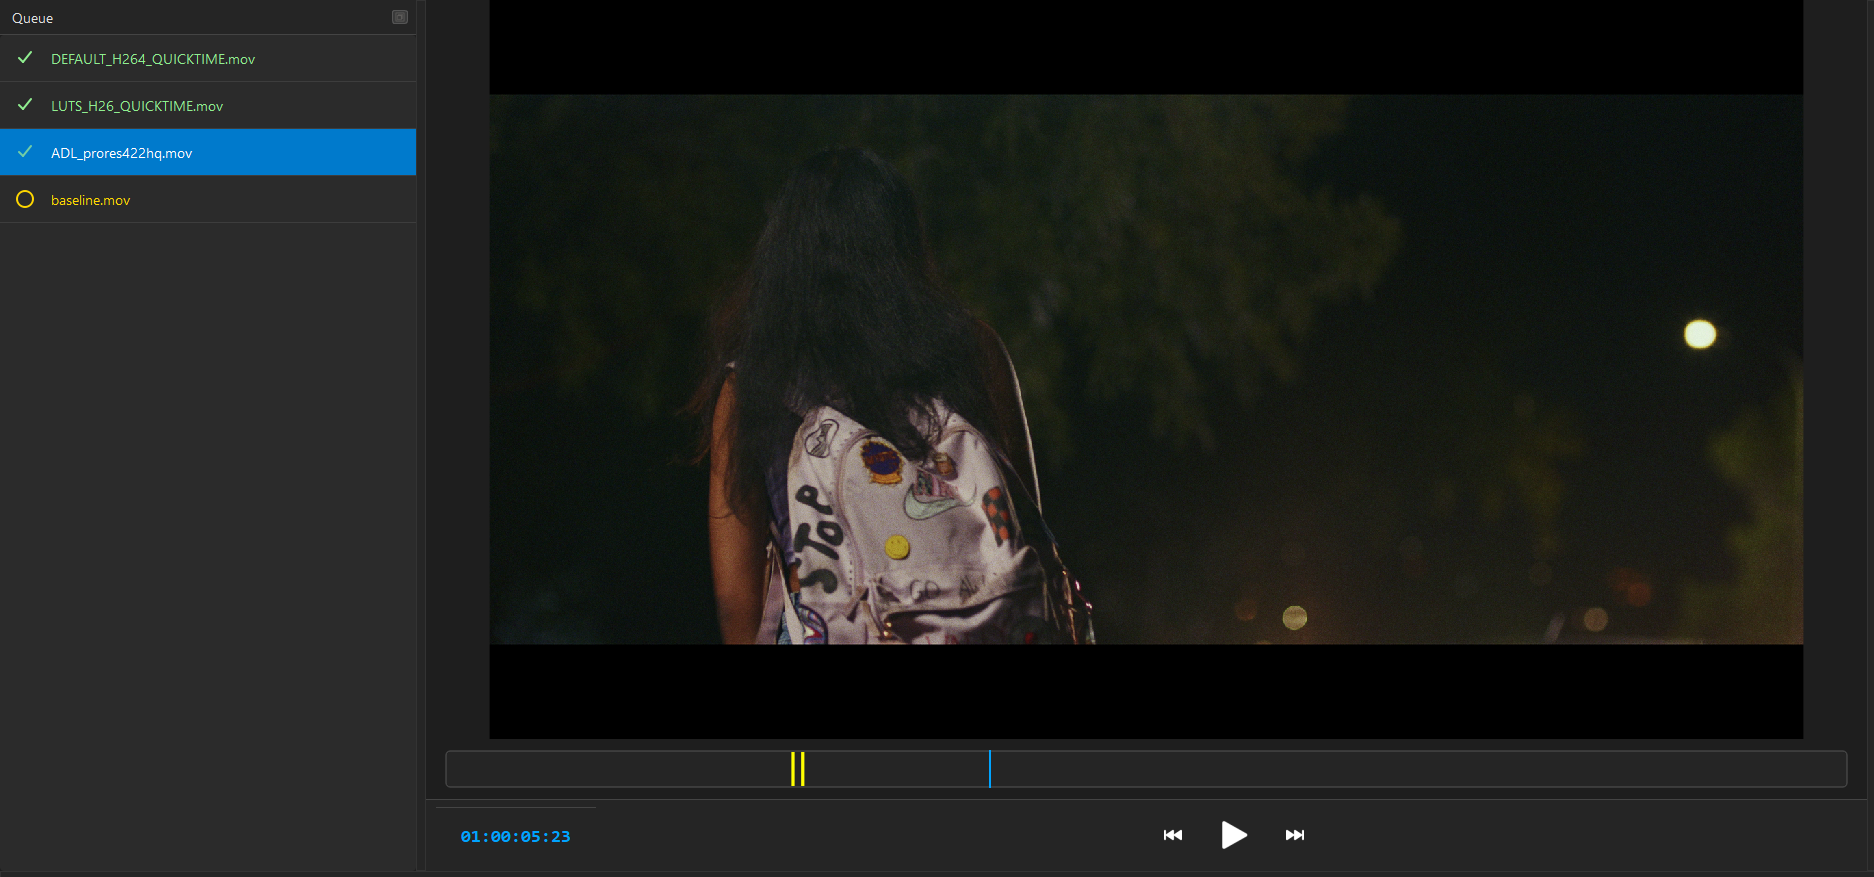The width and height of the screenshot is (1874, 877).
Task: Click the right yellow marker on timeline
Action: pos(802,769)
